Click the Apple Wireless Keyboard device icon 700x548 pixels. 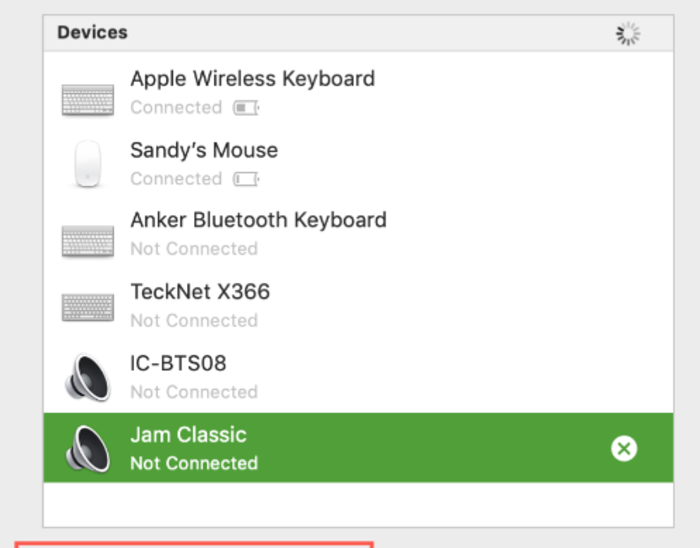pyautogui.click(x=88, y=100)
